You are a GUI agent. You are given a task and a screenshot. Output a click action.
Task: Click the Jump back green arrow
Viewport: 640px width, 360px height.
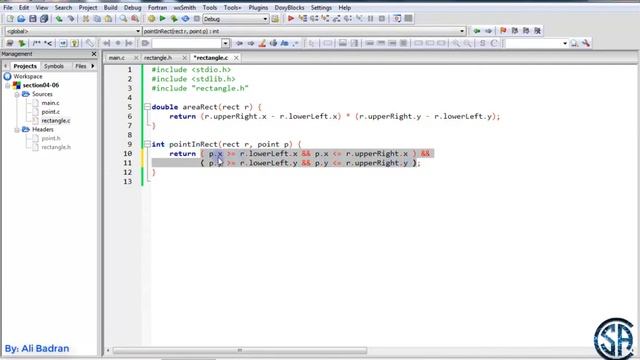[x=477, y=31]
